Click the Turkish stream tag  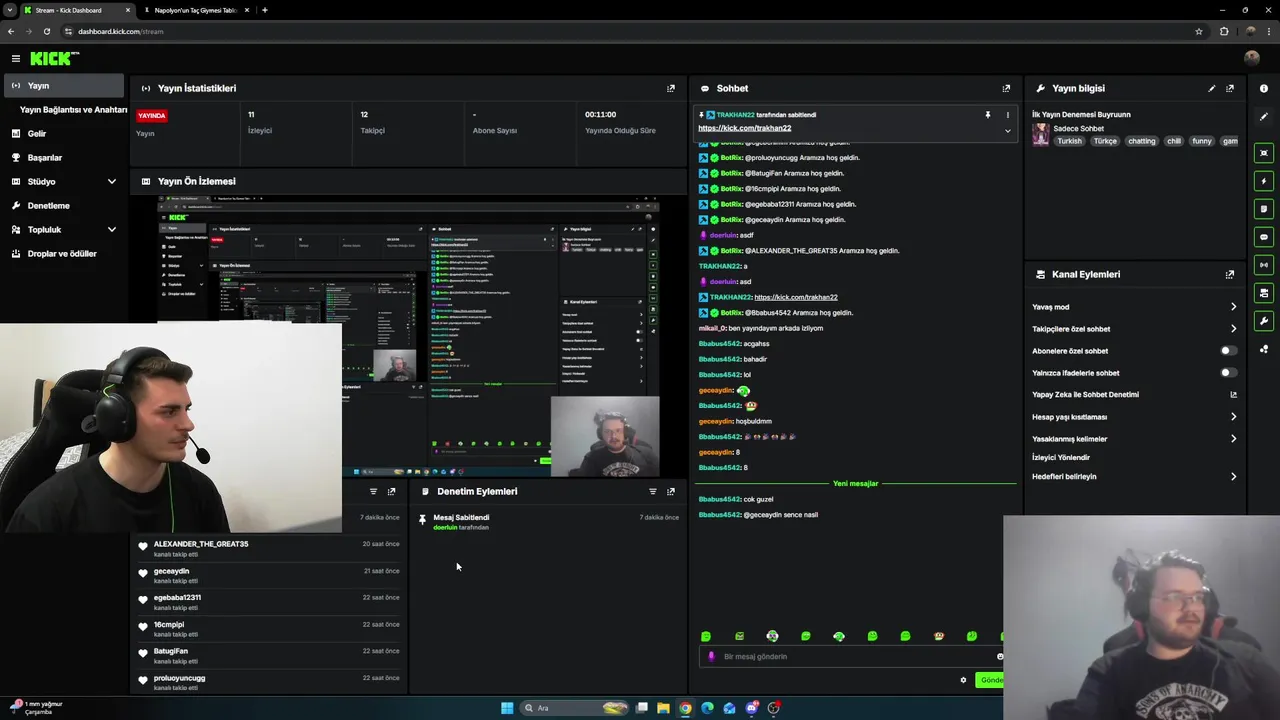pyautogui.click(x=1069, y=141)
